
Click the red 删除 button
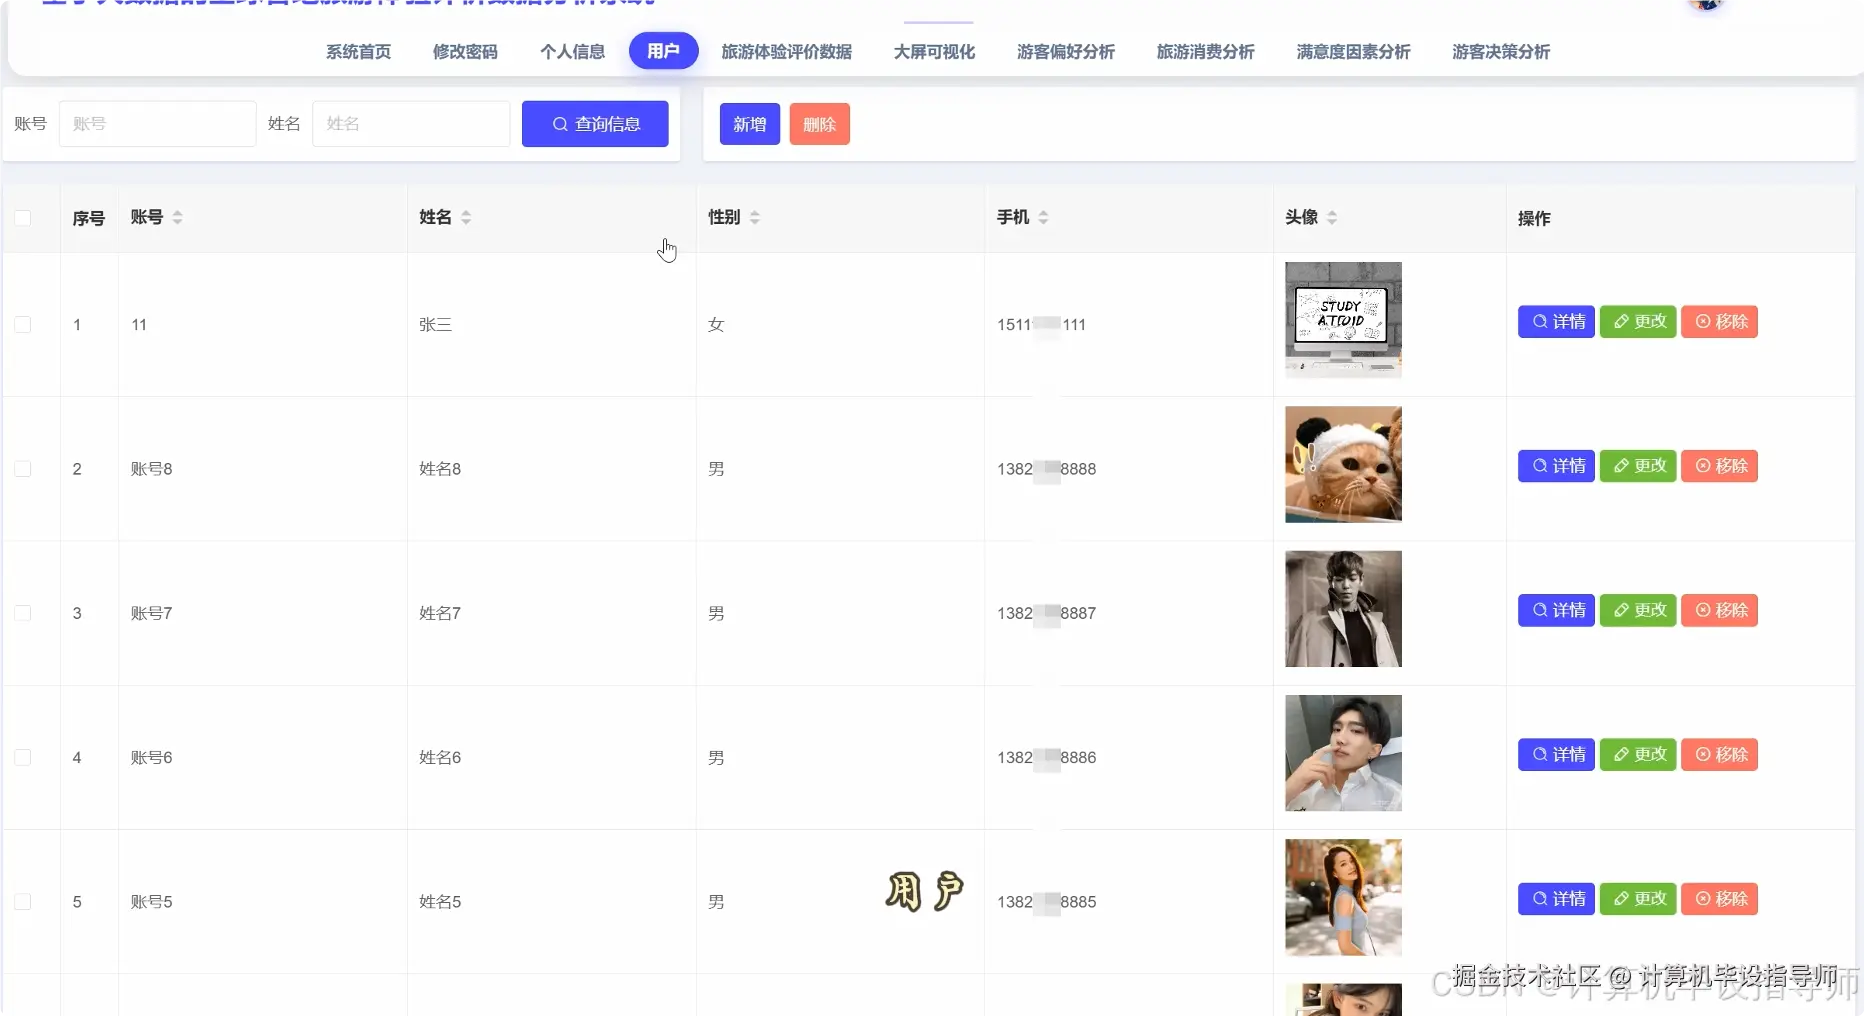point(819,124)
